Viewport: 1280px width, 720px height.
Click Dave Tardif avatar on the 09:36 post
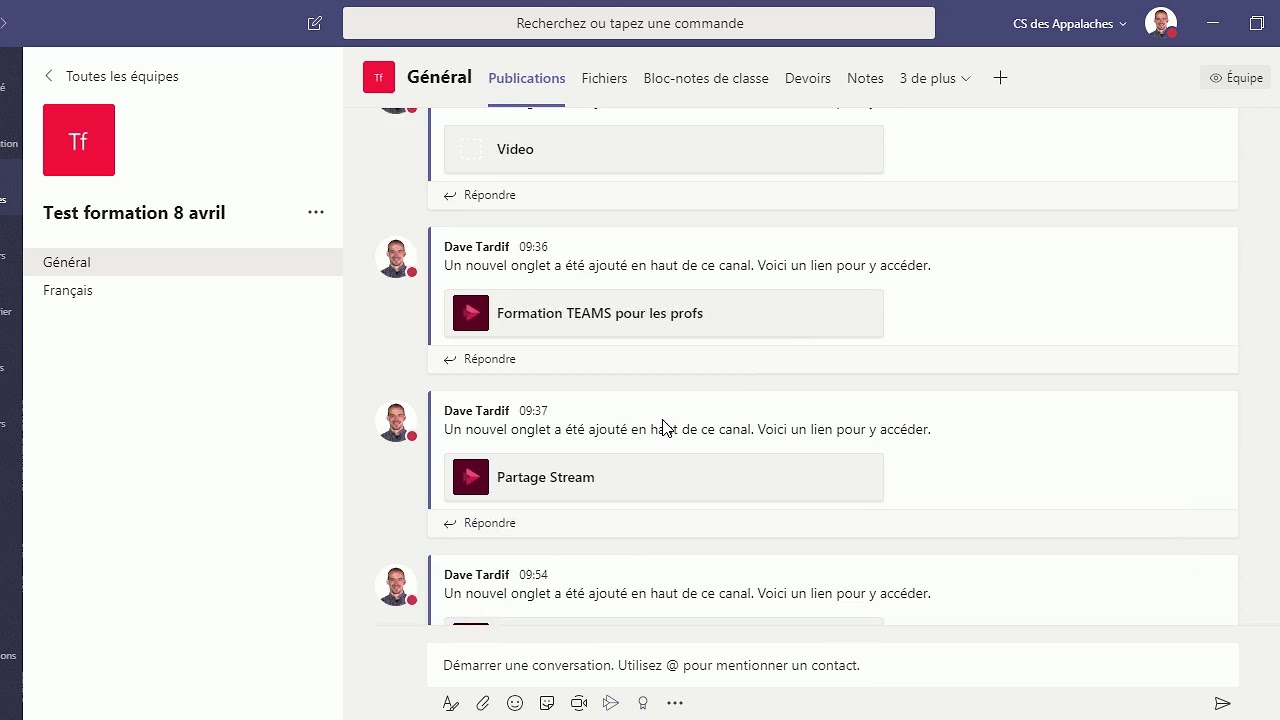396,257
